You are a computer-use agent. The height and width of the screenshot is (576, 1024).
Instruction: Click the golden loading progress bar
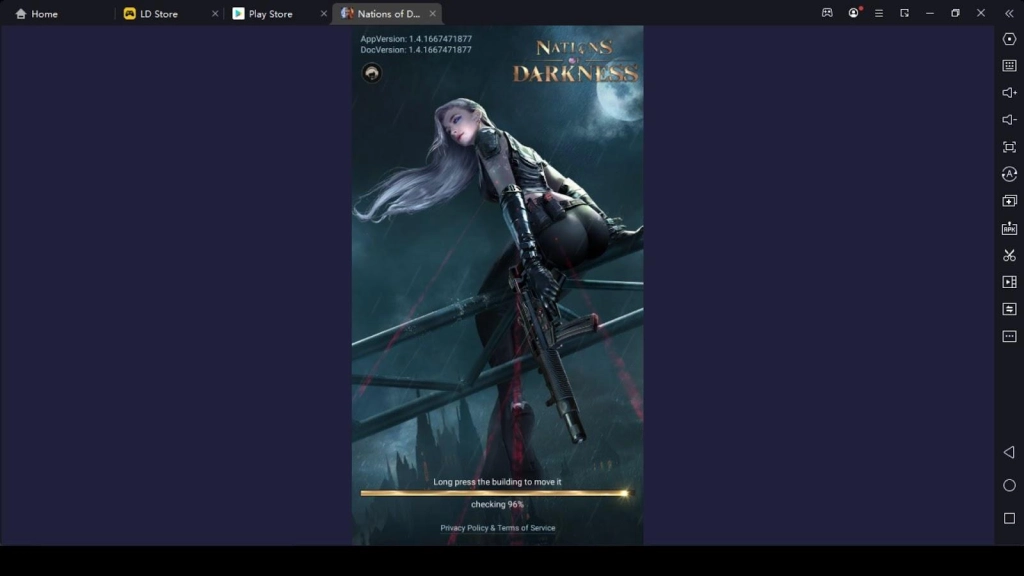click(x=495, y=493)
